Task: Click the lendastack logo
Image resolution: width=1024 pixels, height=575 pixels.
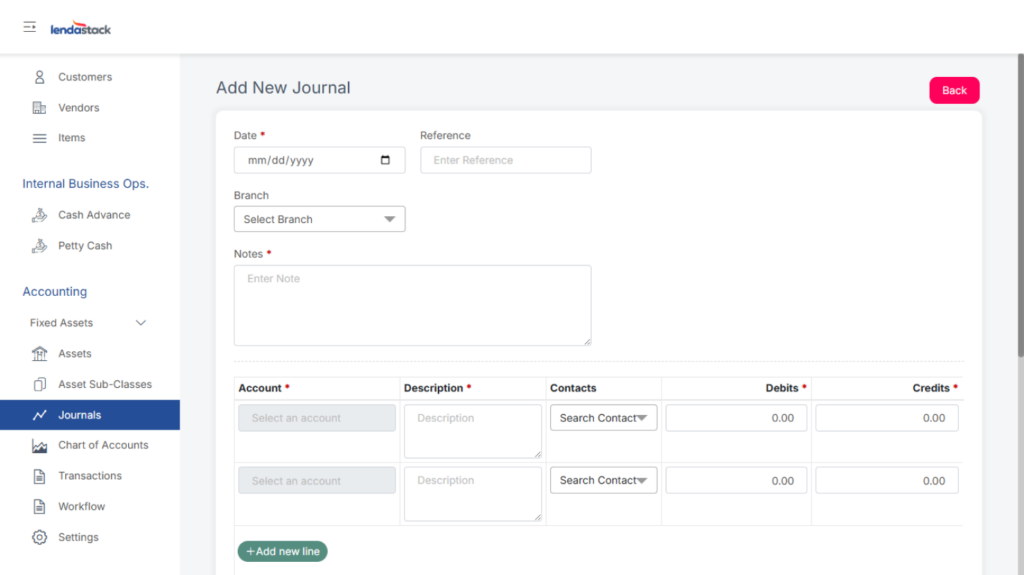Action: click(81, 29)
